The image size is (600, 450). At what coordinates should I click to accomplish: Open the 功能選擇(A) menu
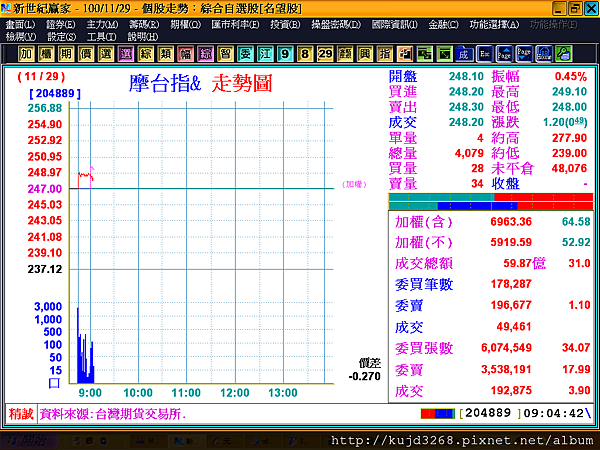494,25
